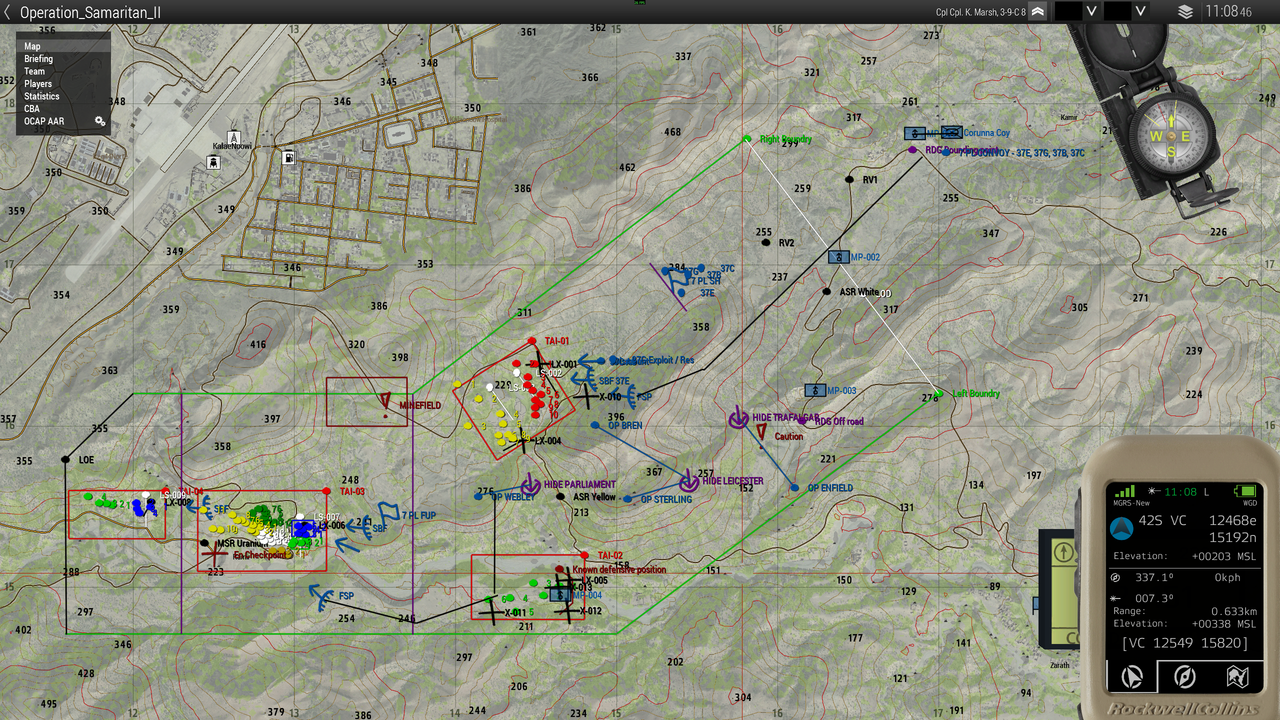The image size is (1280, 720).
Task: Click the green signal strength bars on GPS
Action: 1123,491
